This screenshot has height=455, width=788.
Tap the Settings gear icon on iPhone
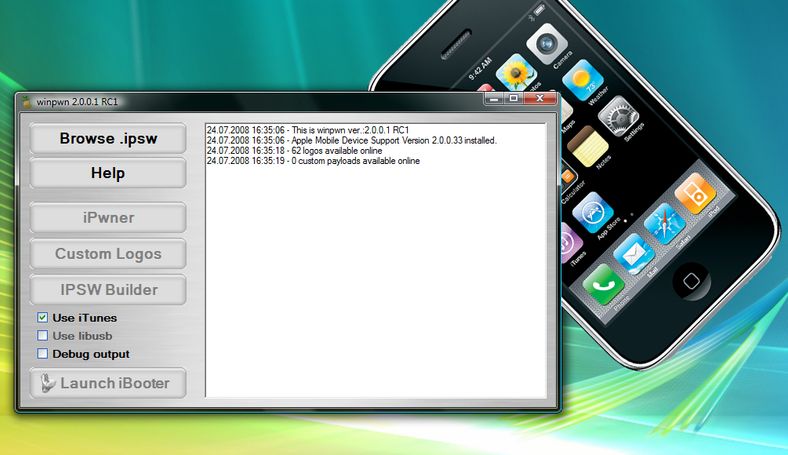[x=618, y=117]
